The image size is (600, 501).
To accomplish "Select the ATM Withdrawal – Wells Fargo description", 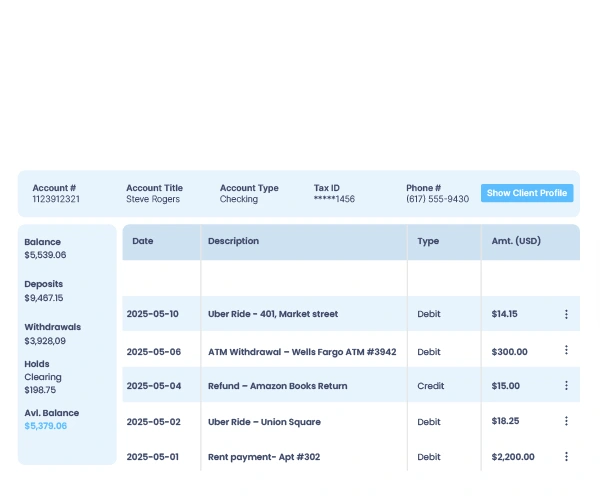I will [302, 351].
